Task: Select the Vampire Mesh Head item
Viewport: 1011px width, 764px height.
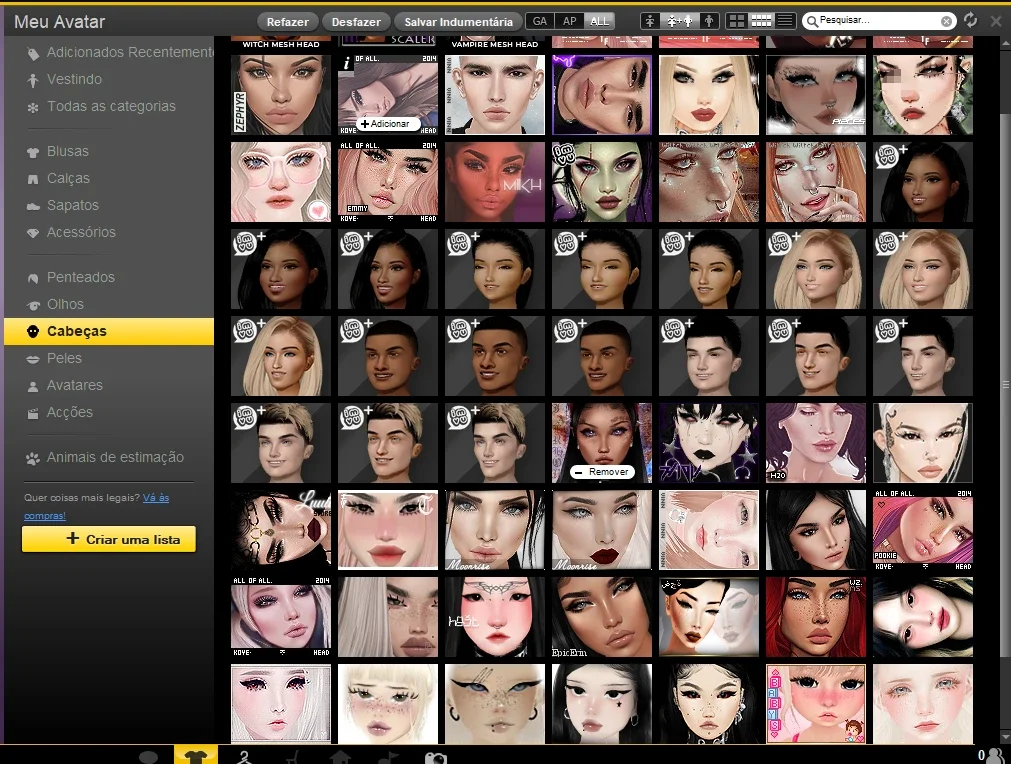Action: 495,43
